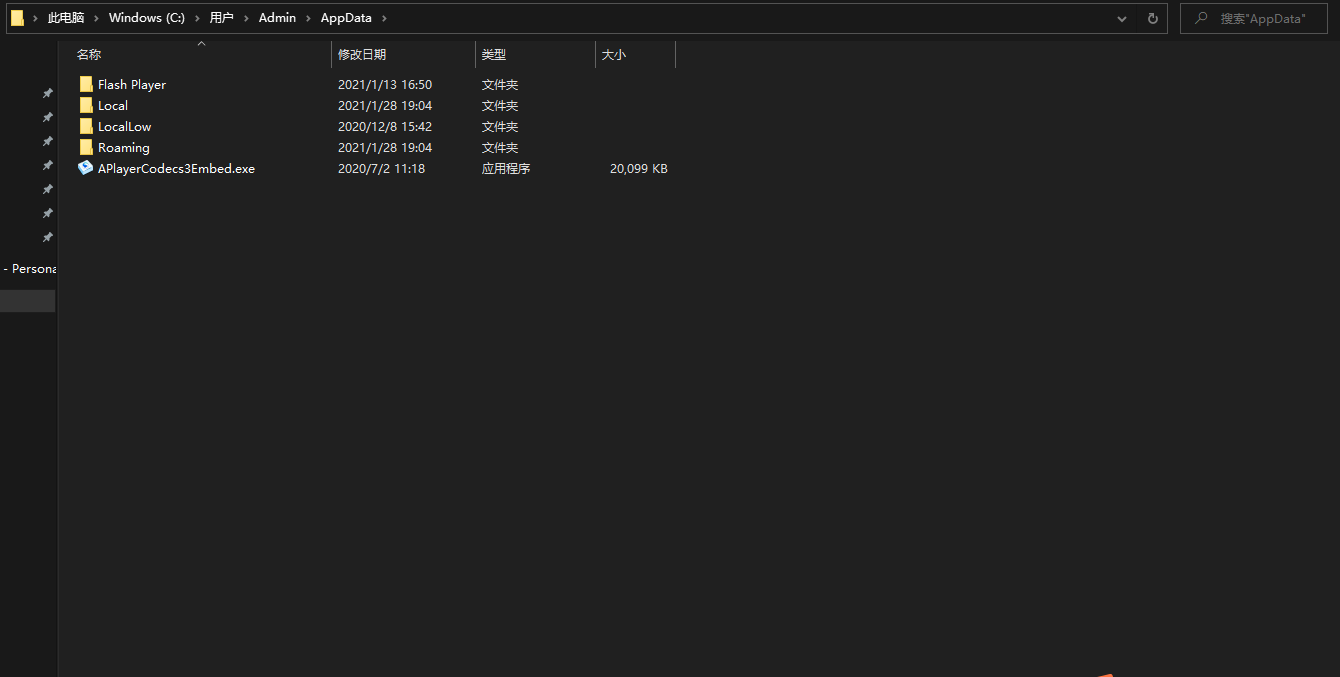Image resolution: width=1340 pixels, height=677 pixels.
Task: Open the Roaming folder
Action: point(123,147)
